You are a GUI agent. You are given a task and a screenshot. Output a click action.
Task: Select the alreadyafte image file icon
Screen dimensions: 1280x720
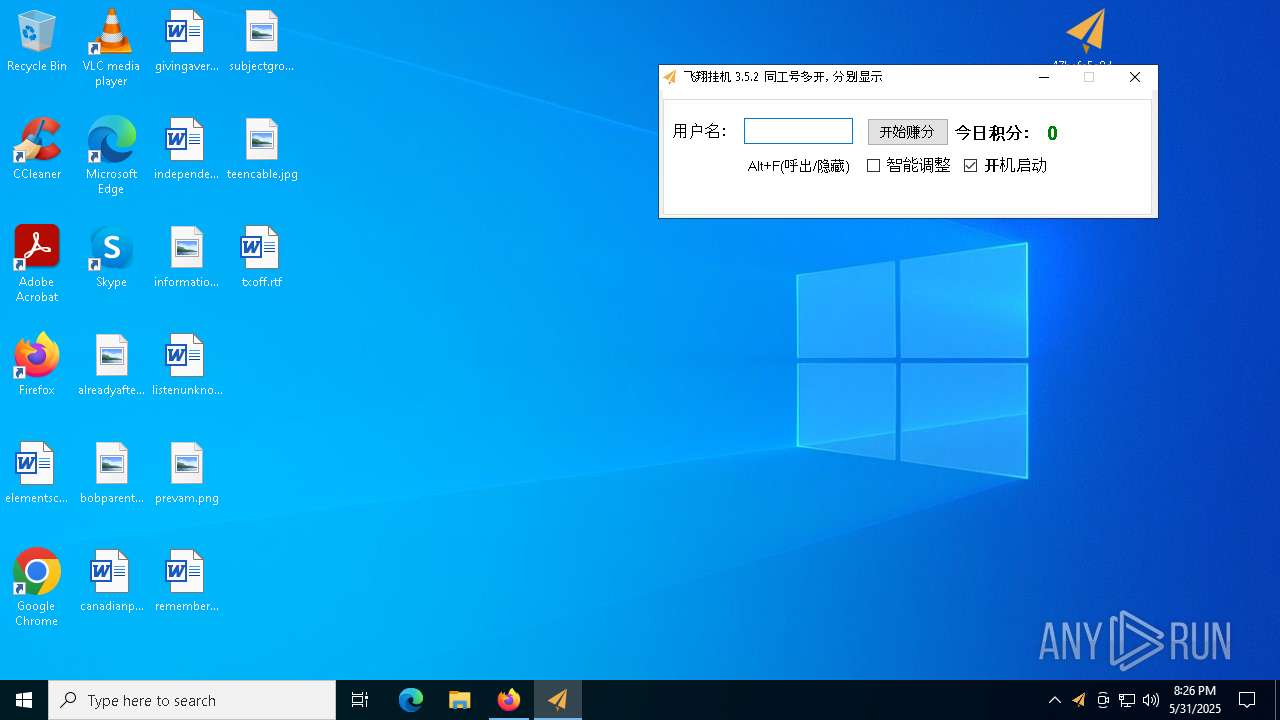[x=111, y=365]
